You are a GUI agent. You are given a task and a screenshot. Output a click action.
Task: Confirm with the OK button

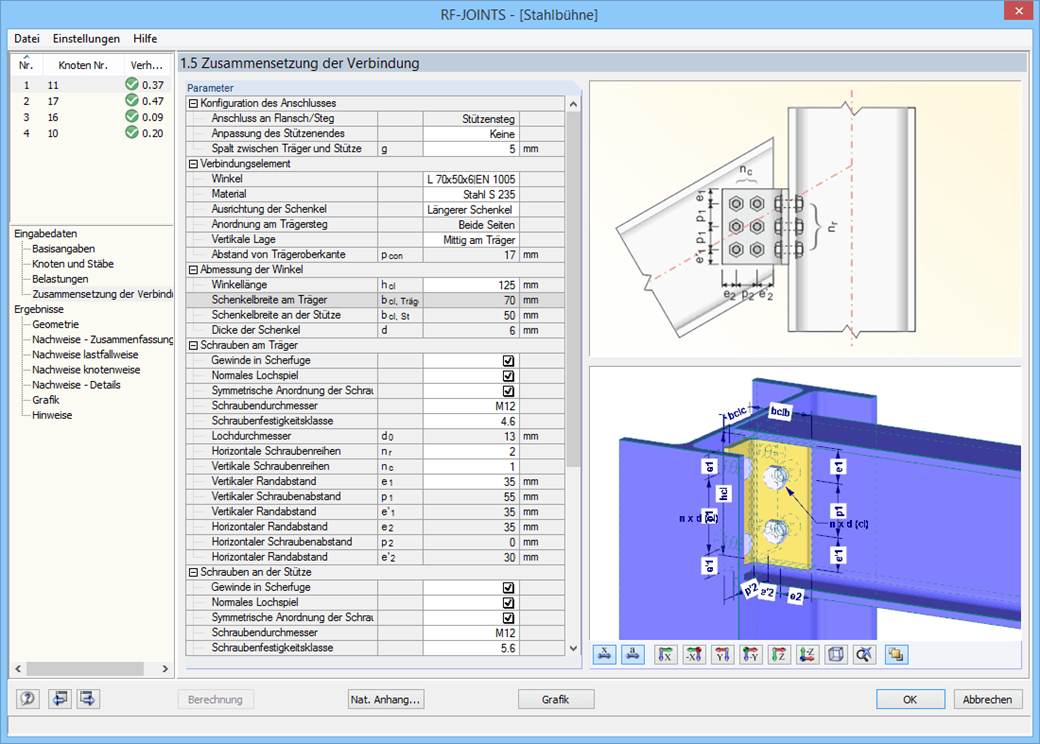click(910, 699)
